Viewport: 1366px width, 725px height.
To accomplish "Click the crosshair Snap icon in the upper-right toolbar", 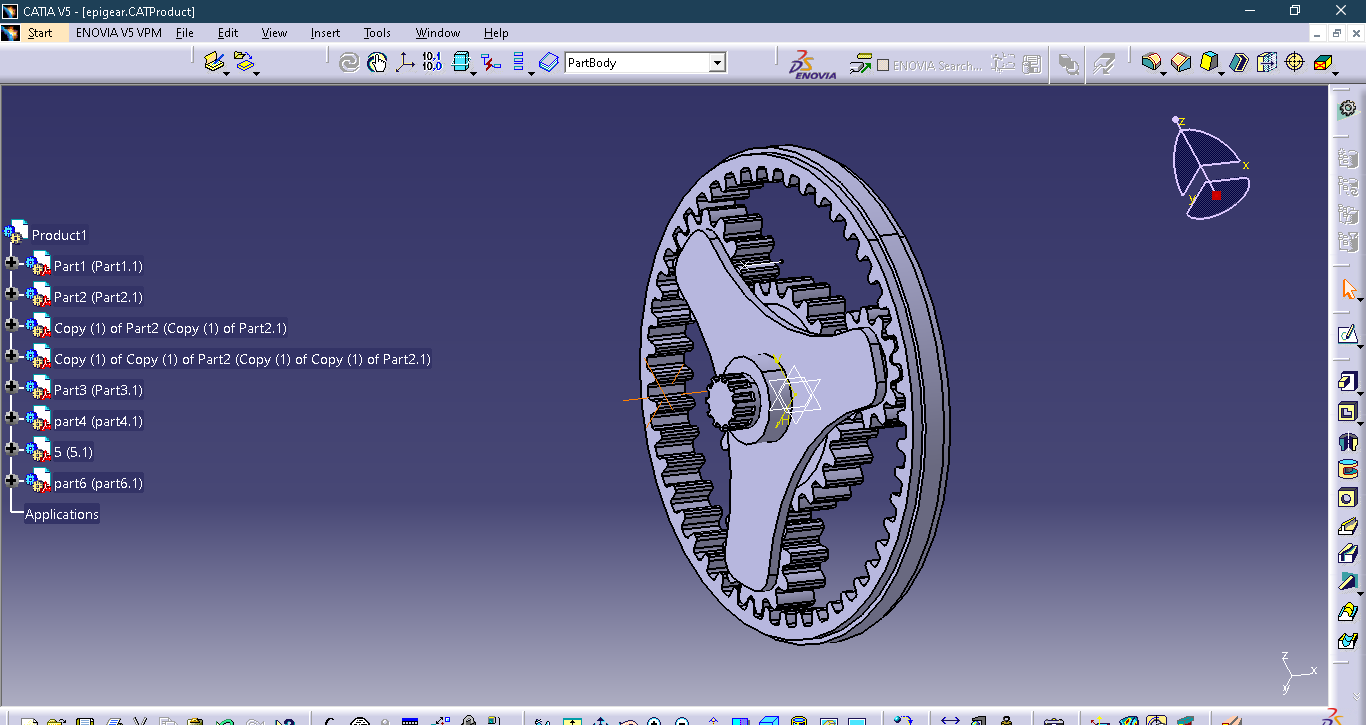I will tap(1295, 62).
